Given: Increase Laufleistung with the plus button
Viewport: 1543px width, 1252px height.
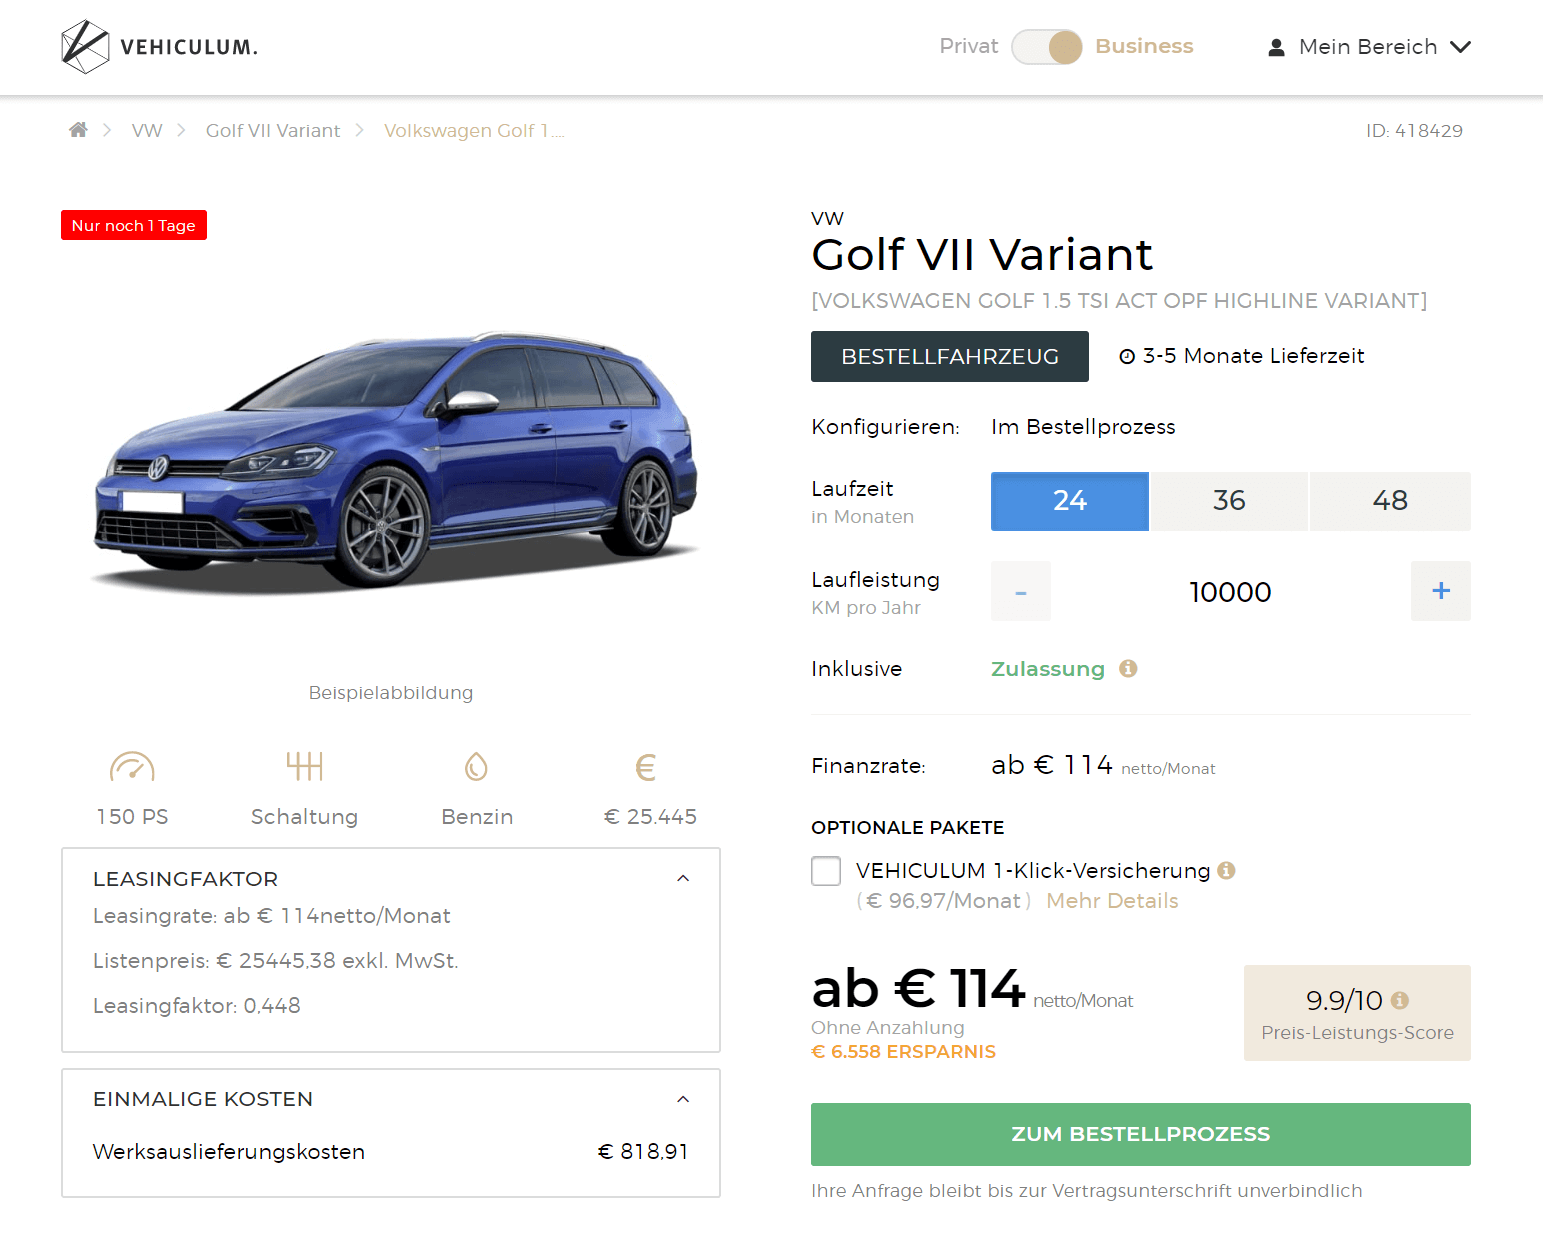Looking at the screenshot, I should [x=1441, y=591].
